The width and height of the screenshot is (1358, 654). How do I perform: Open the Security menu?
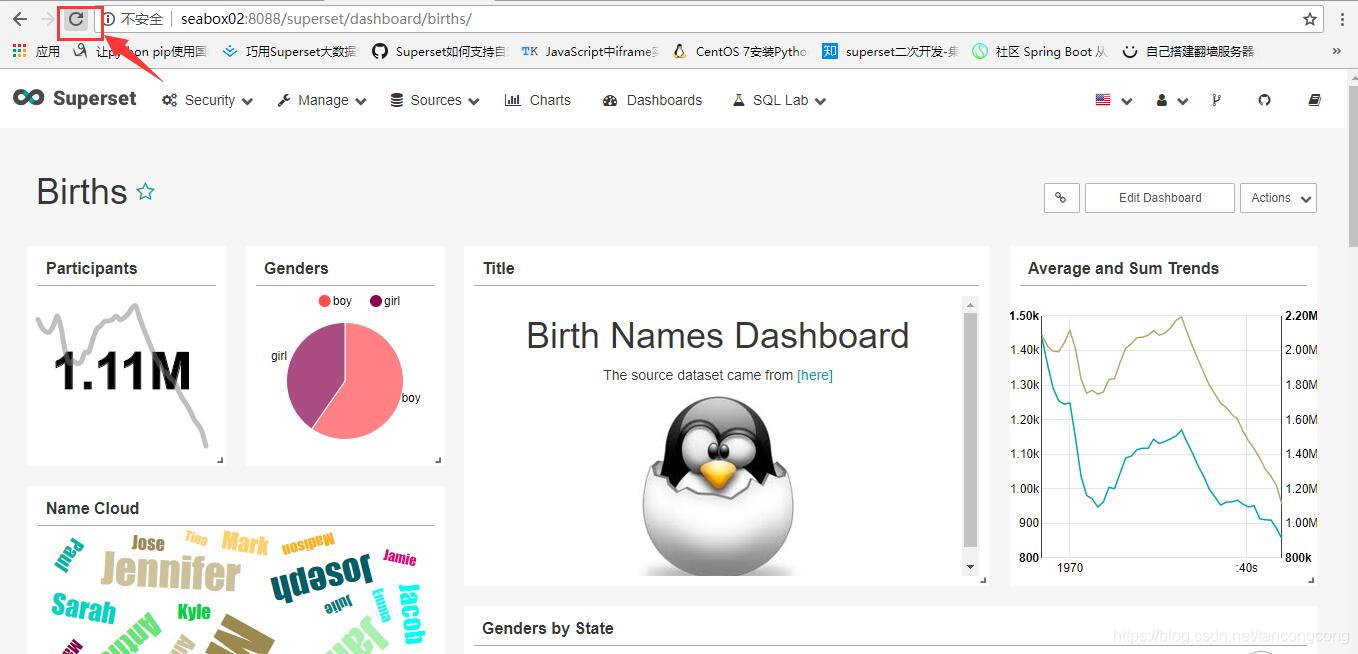[x=206, y=100]
